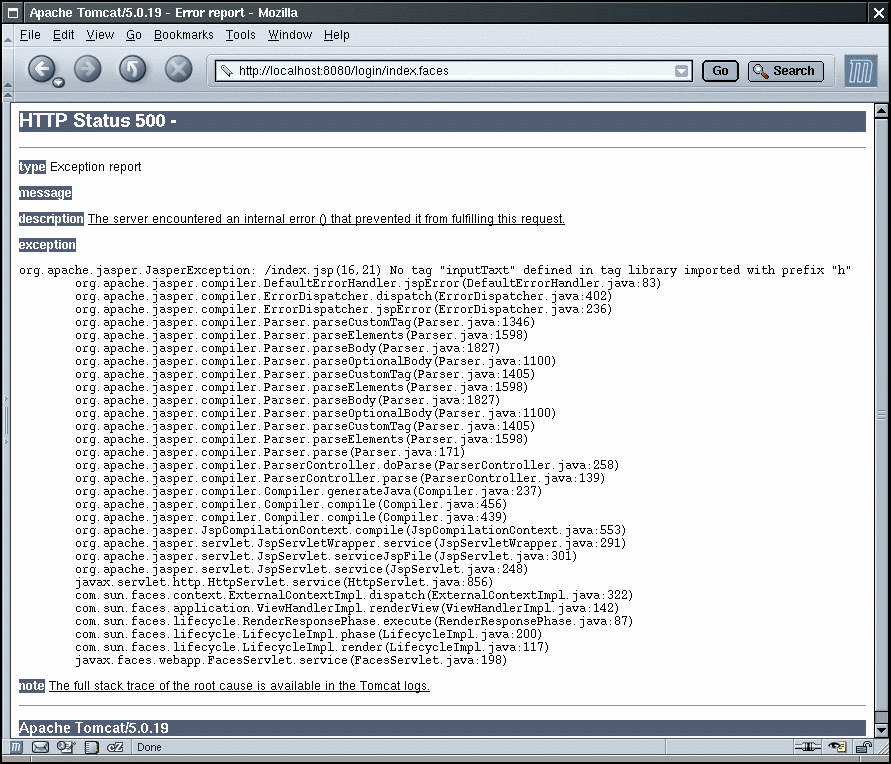891x764 pixels.
Task: Click the JspCompilationContext.compile stack line
Action: (350, 530)
